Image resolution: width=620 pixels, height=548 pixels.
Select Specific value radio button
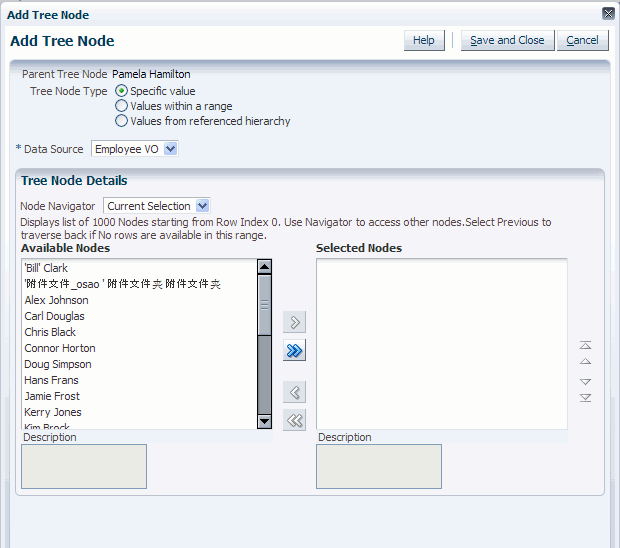tap(121, 91)
